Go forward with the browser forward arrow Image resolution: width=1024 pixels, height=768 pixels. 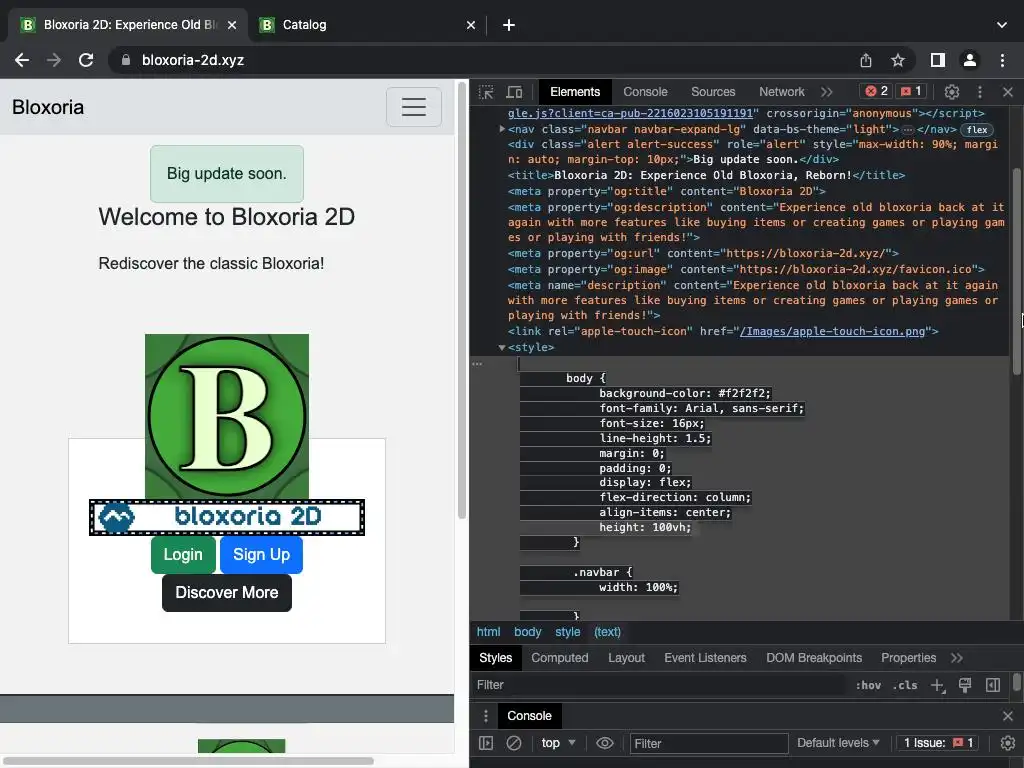tap(54, 60)
